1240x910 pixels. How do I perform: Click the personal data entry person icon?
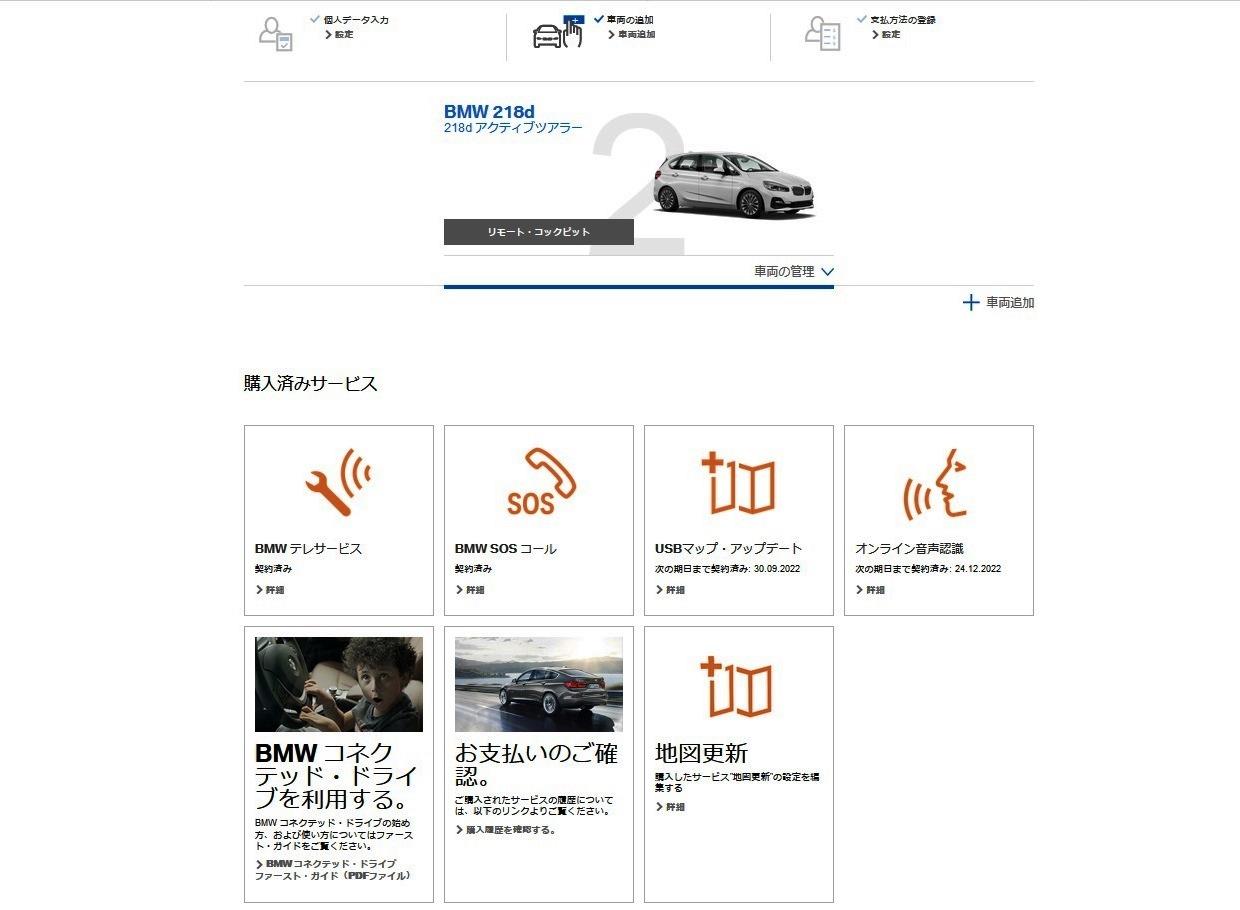(x=275, y=33)
